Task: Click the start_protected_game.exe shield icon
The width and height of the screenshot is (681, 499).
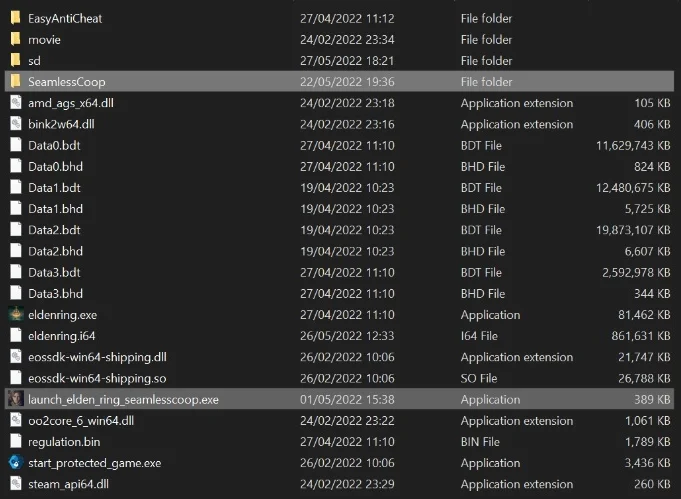Action: [15, 463]
